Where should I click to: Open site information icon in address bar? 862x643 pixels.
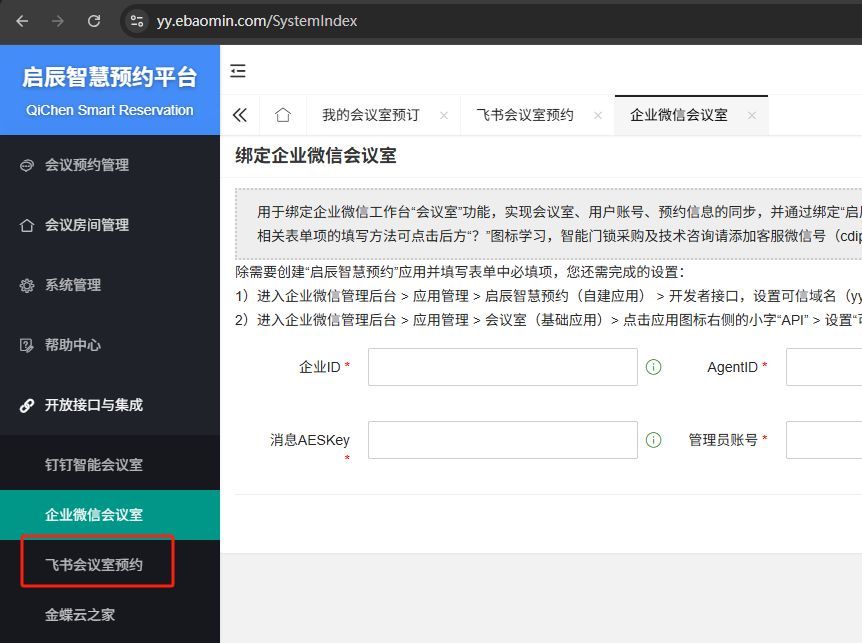tap(137, 20)
